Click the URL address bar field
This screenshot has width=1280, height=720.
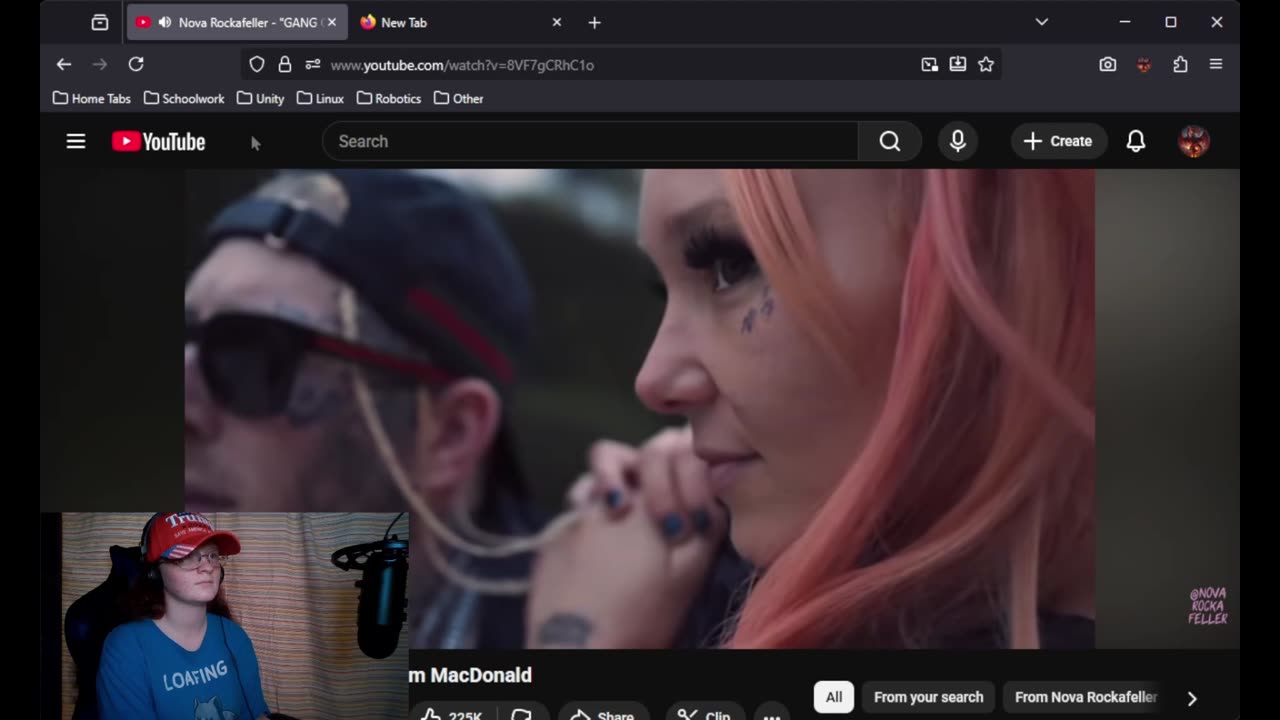click(x=620, y=64)
